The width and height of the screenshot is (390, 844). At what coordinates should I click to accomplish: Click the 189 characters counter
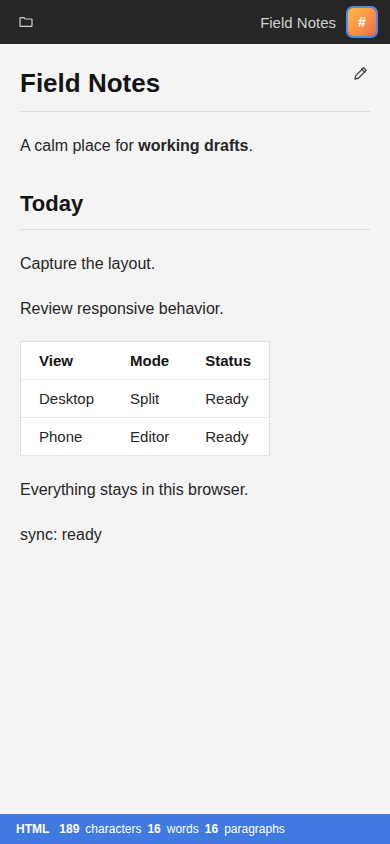[x=100, y=829]
